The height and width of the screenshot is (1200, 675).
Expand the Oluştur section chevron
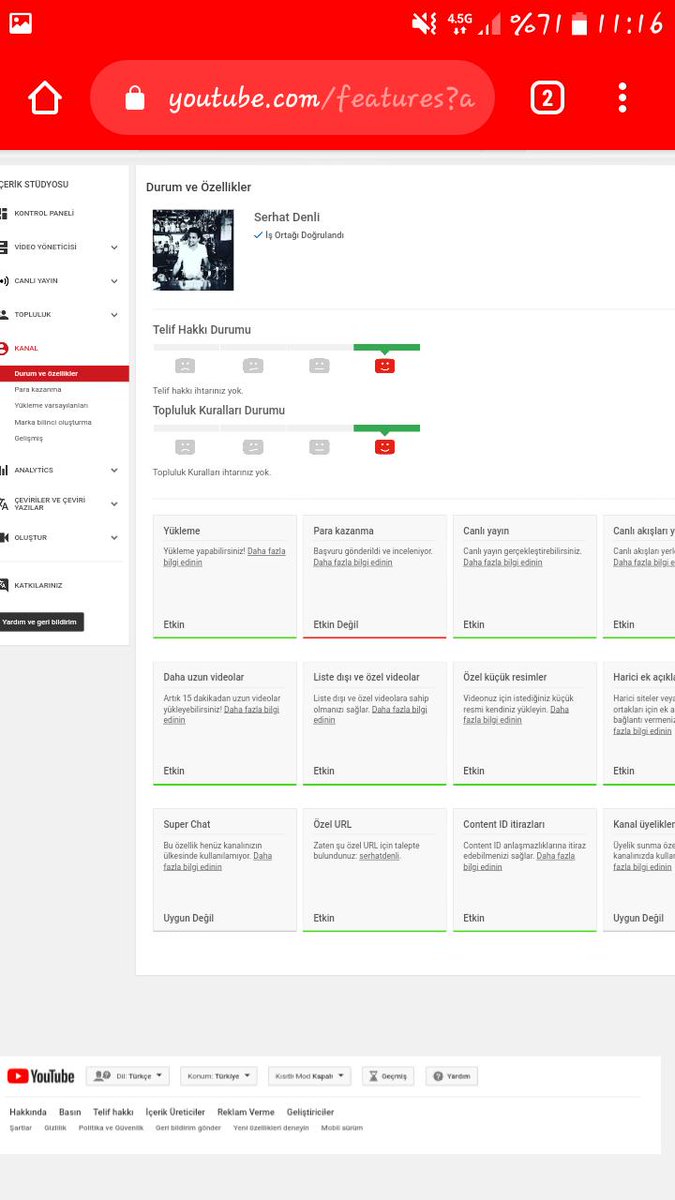point(114,537)
